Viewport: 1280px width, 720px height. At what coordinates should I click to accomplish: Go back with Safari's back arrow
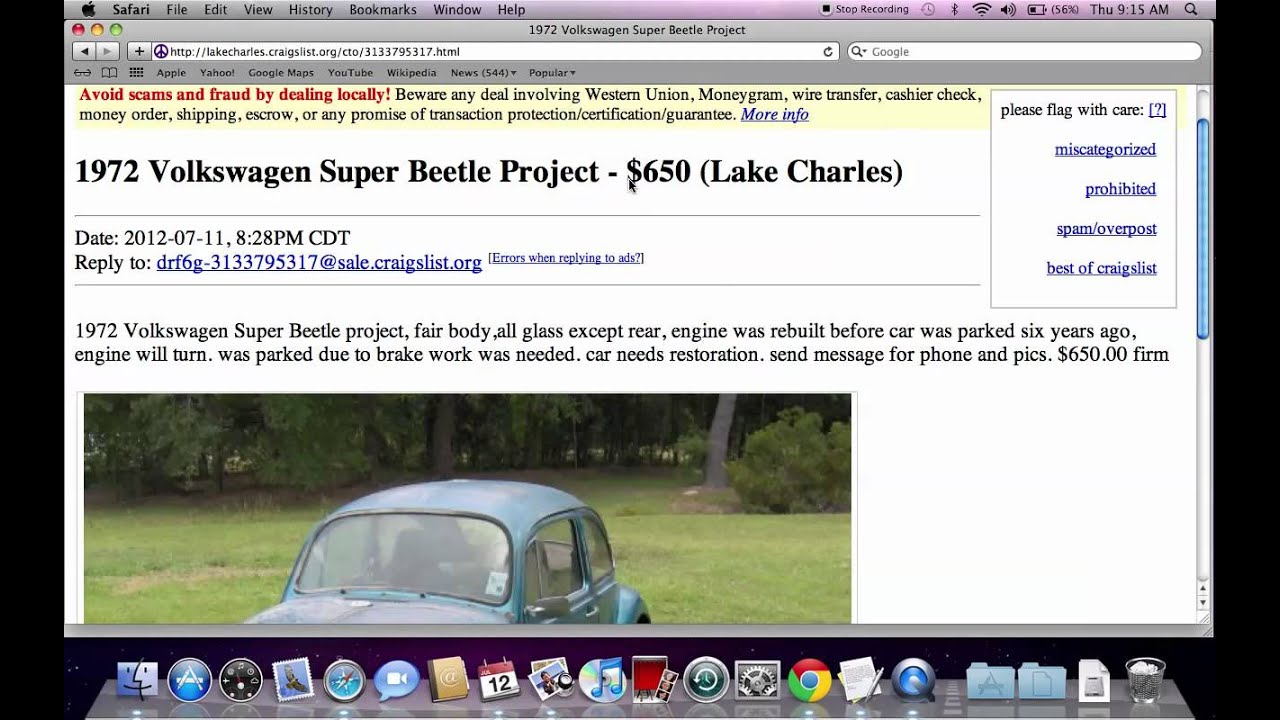tap(84, 51)
